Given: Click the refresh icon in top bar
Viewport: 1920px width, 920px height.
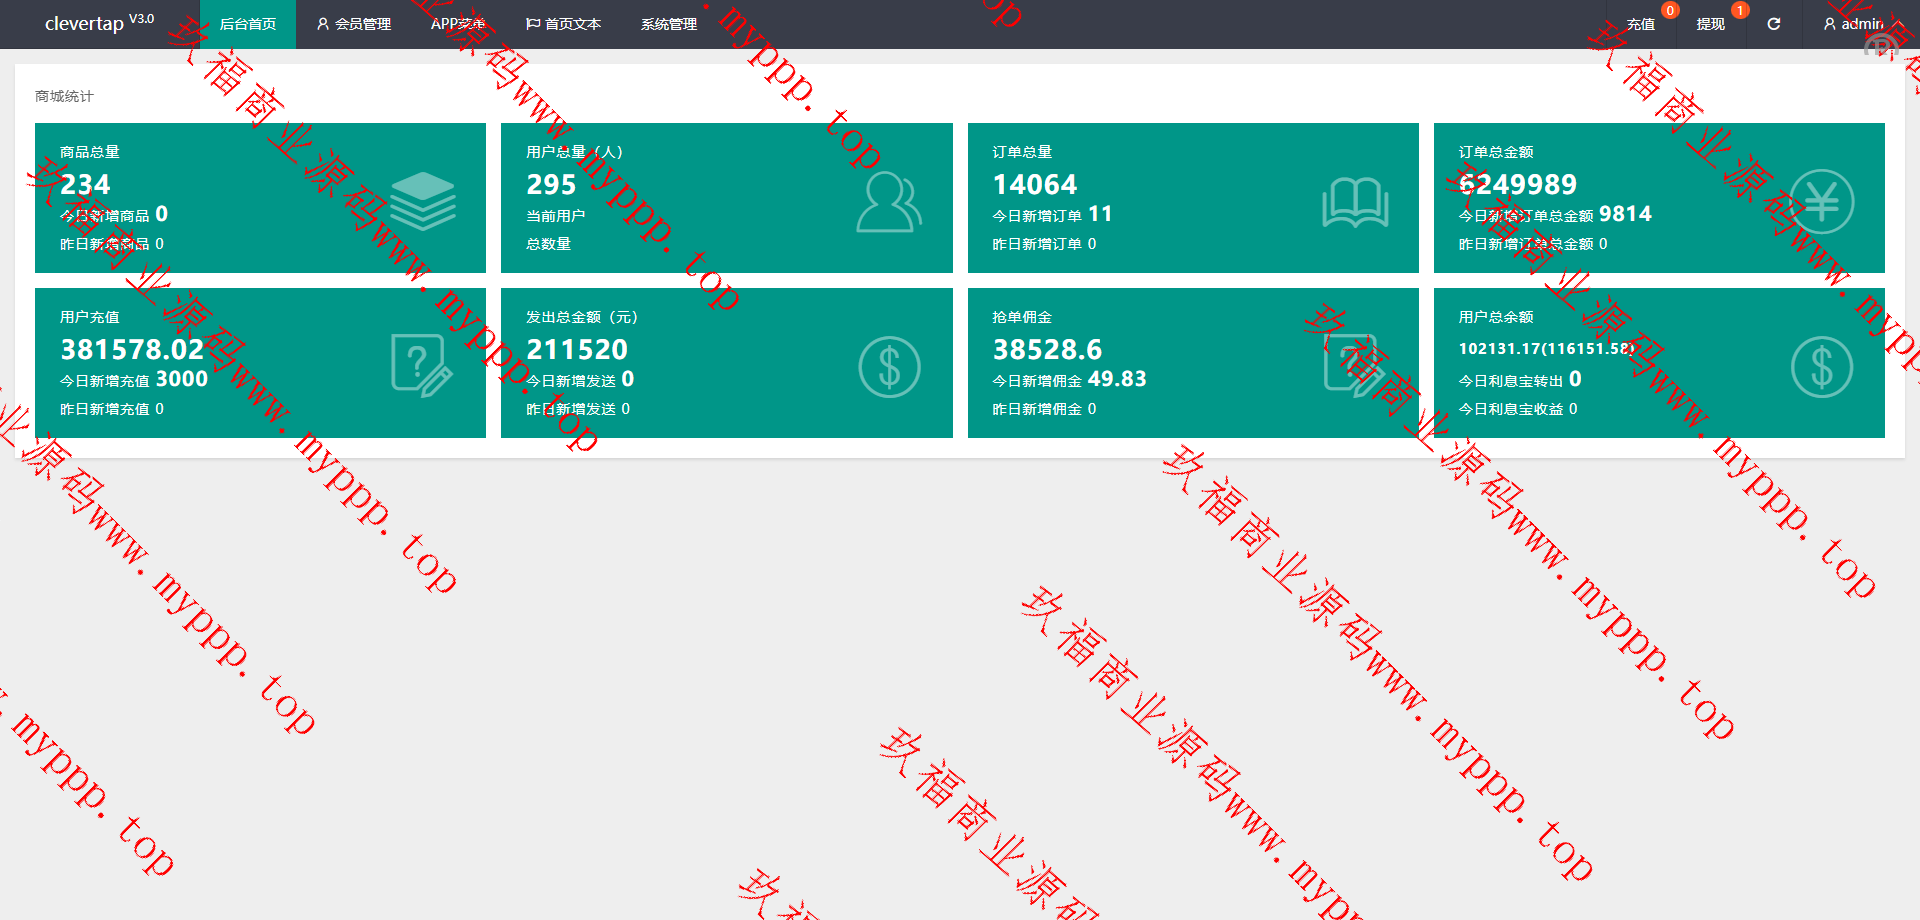Looking at the screenshot, I should [1773, 24].
